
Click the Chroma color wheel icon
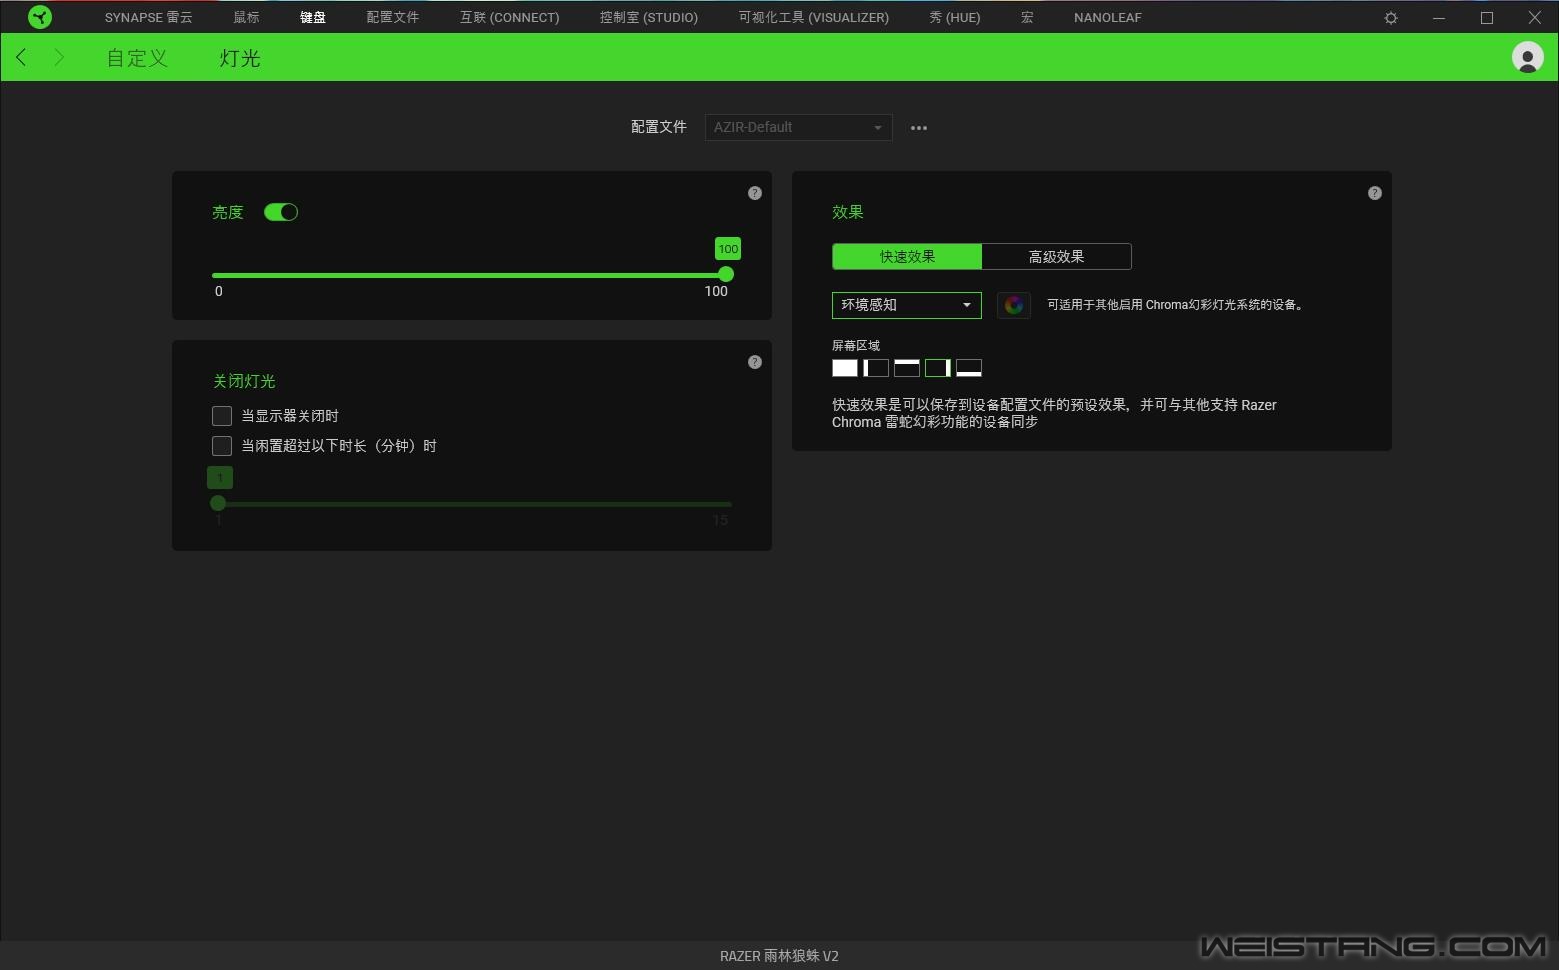[1014, 305]
